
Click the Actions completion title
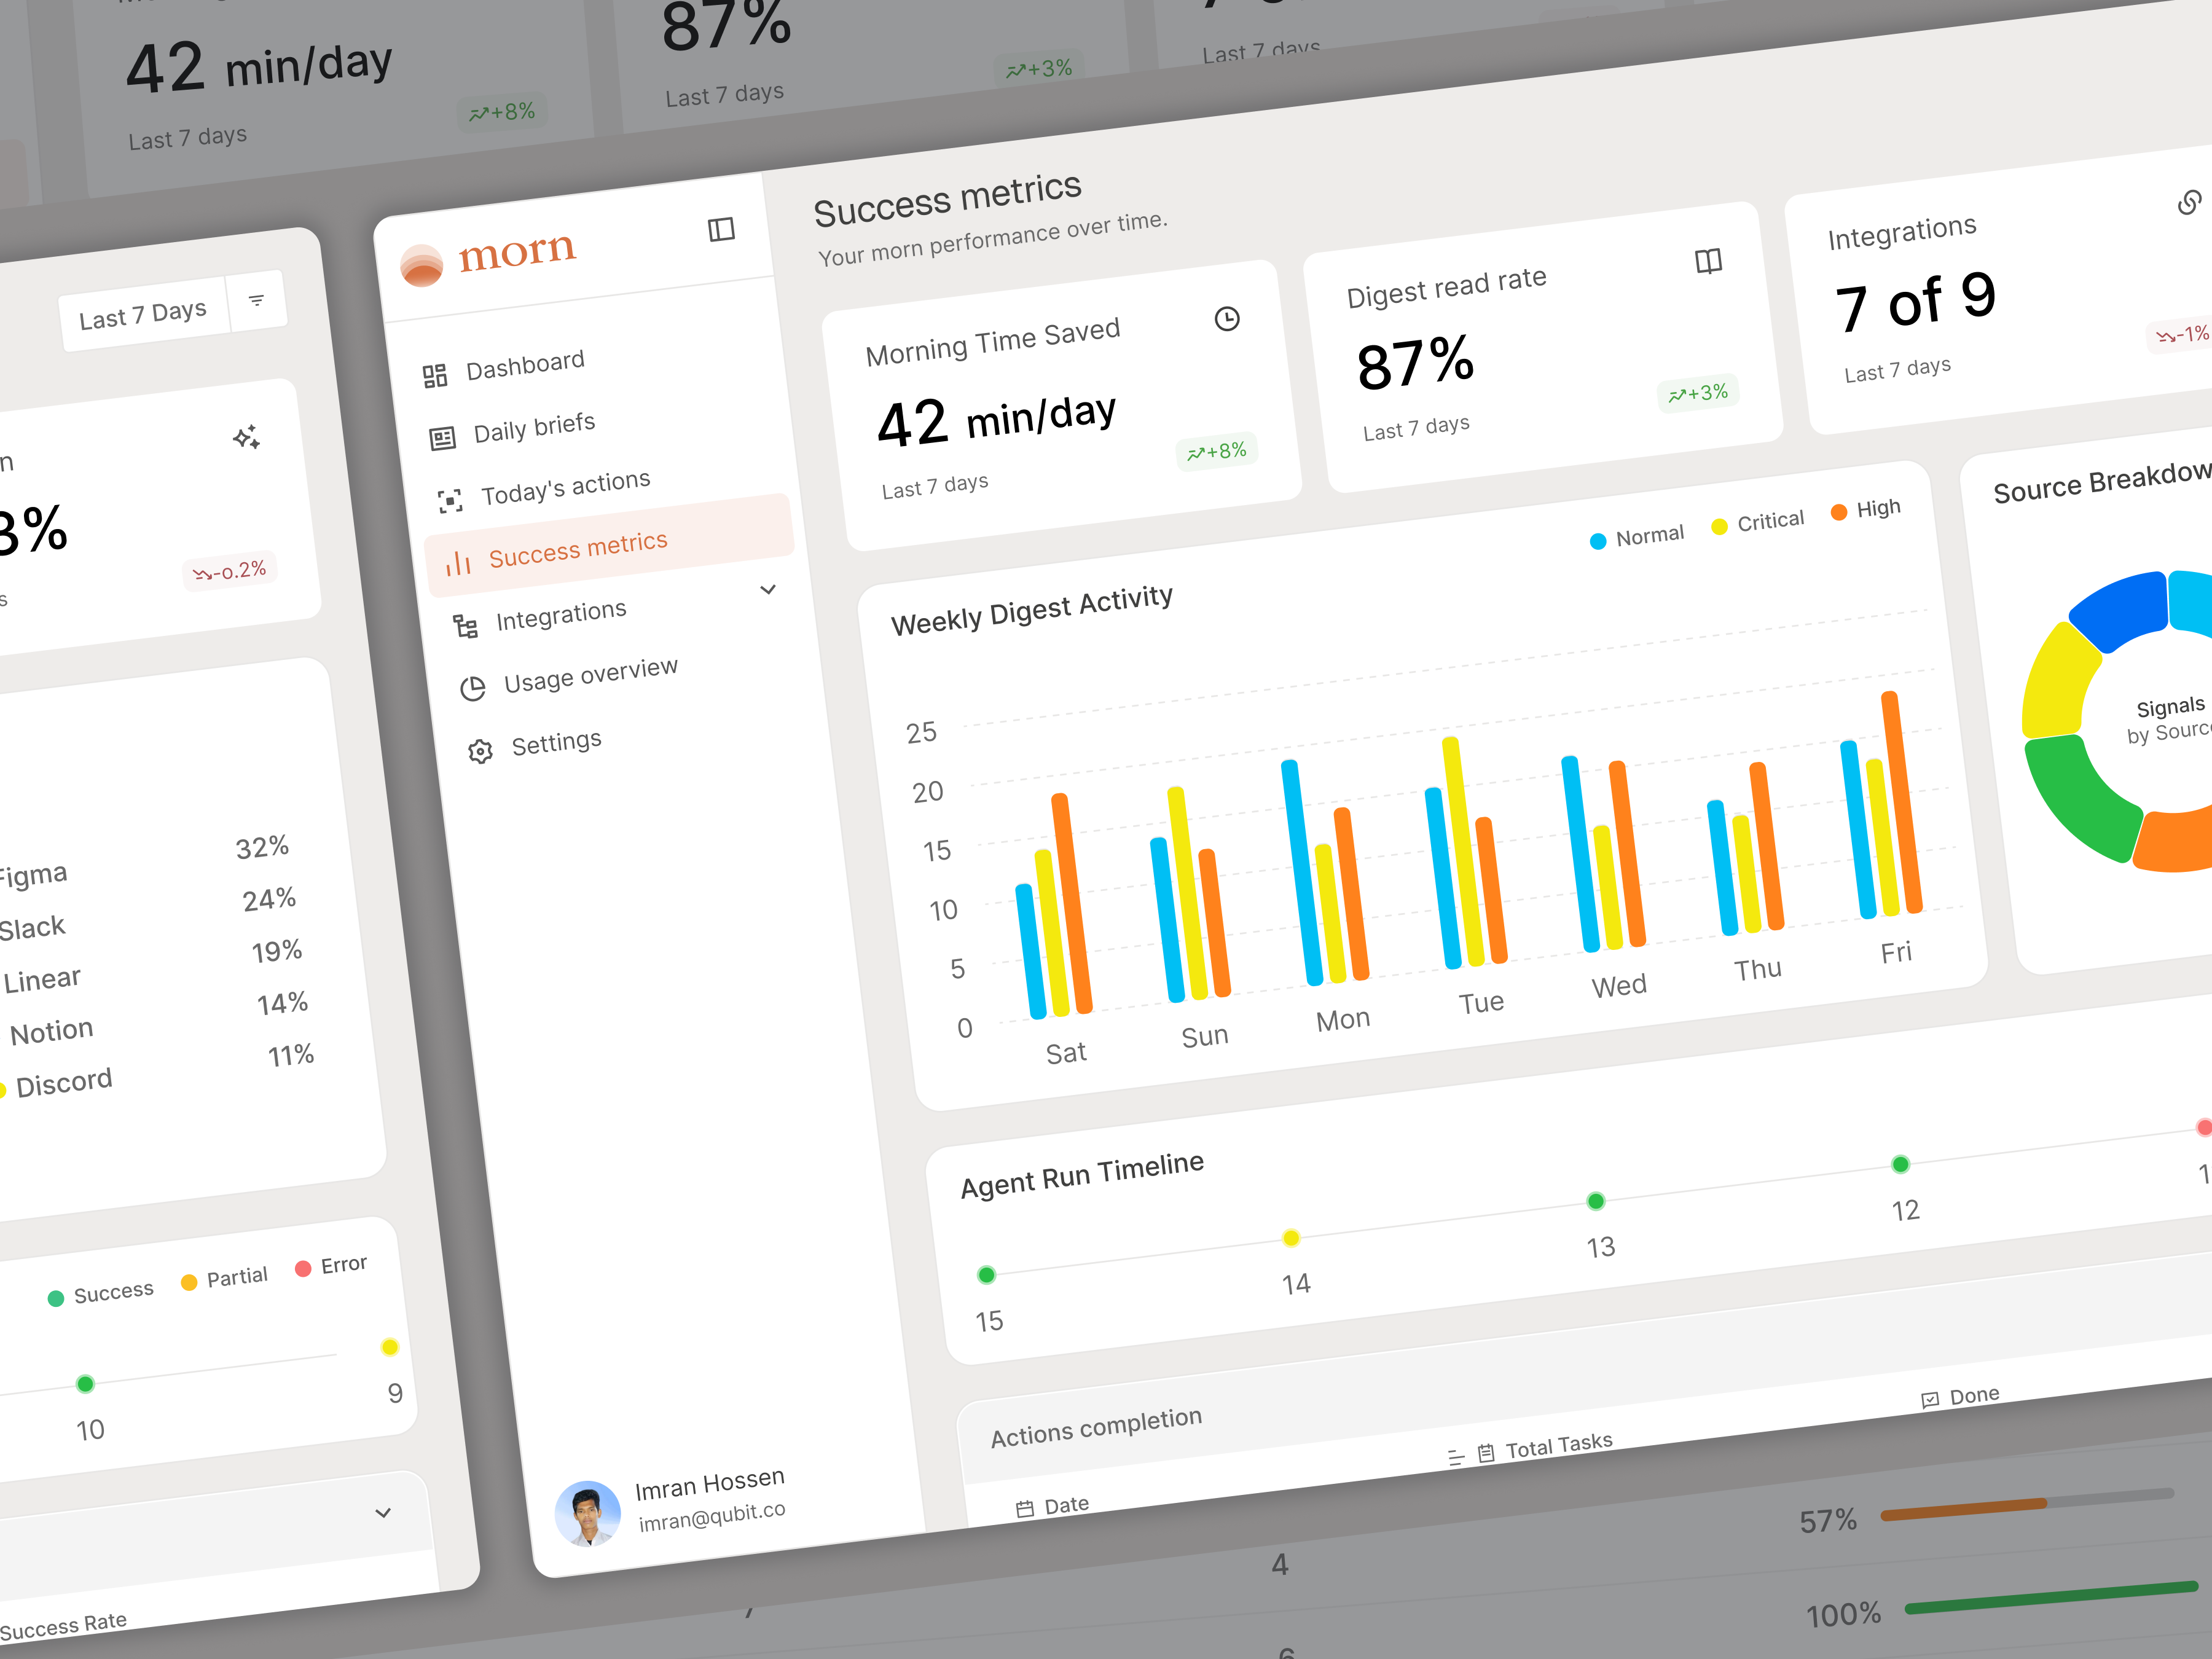[x=1096, y=1427]
